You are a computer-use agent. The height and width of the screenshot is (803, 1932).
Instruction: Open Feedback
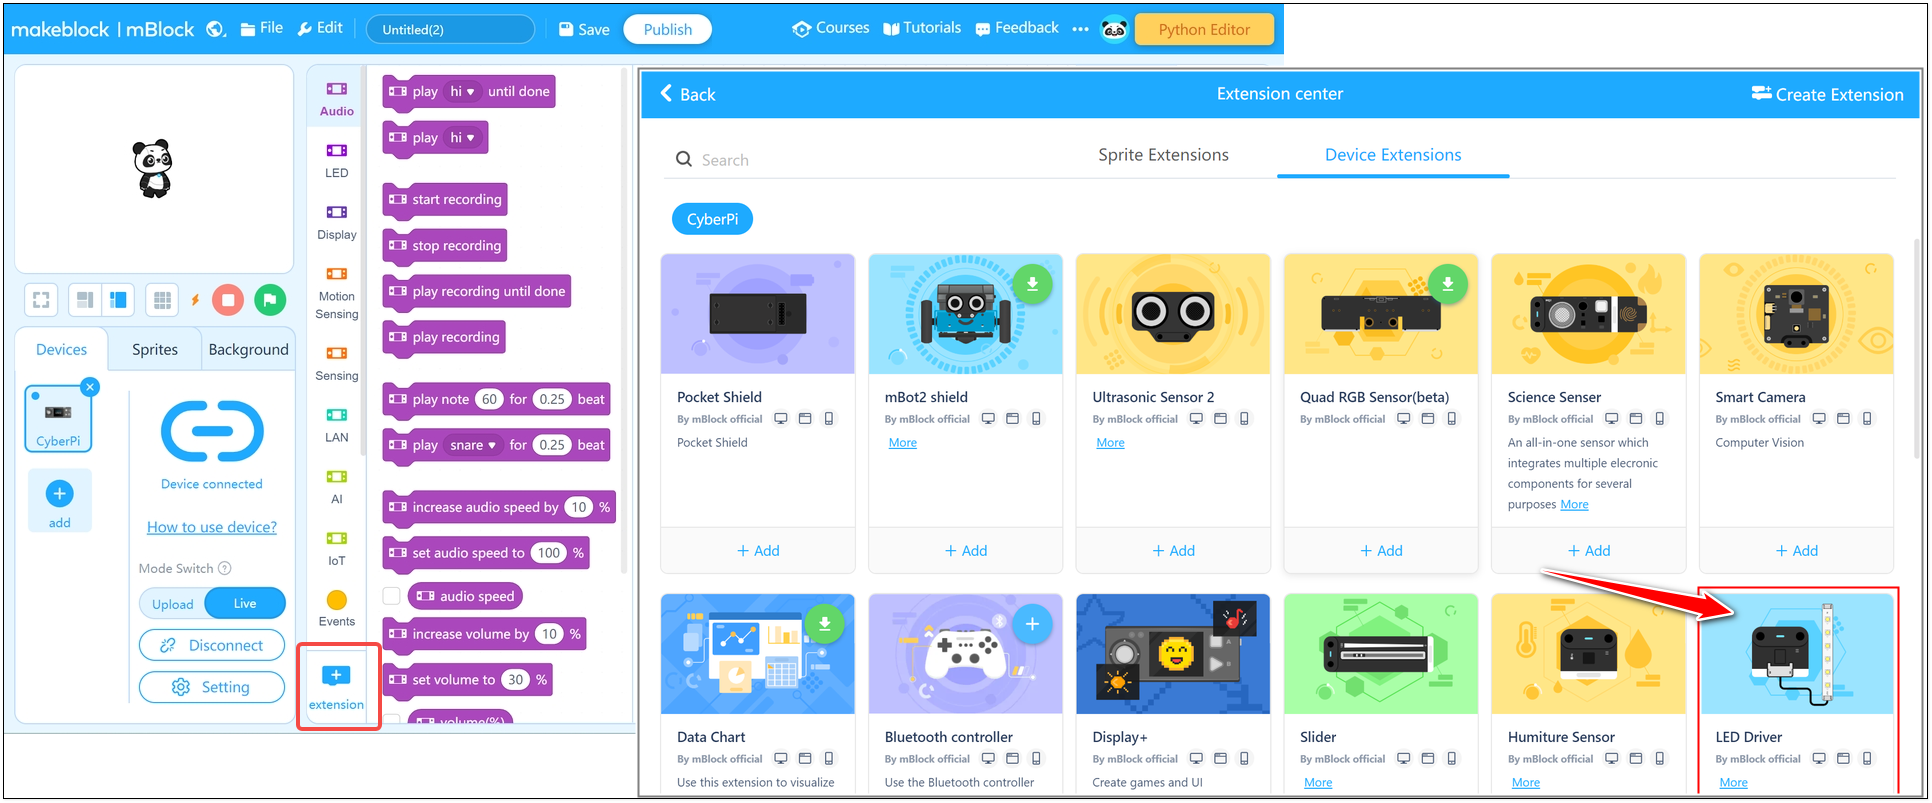(x=1017, y=29)
